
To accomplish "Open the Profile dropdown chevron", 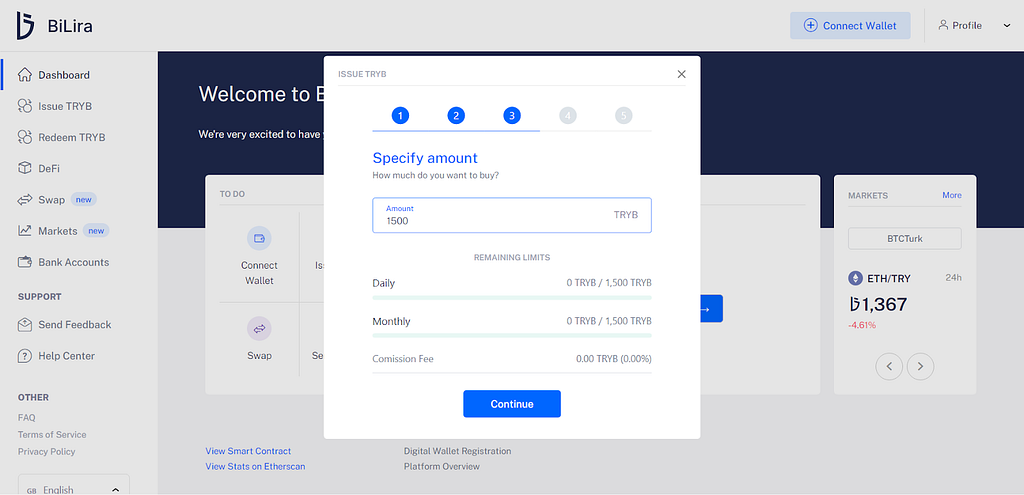I will pyautogui.click(x=1006, y=25).
